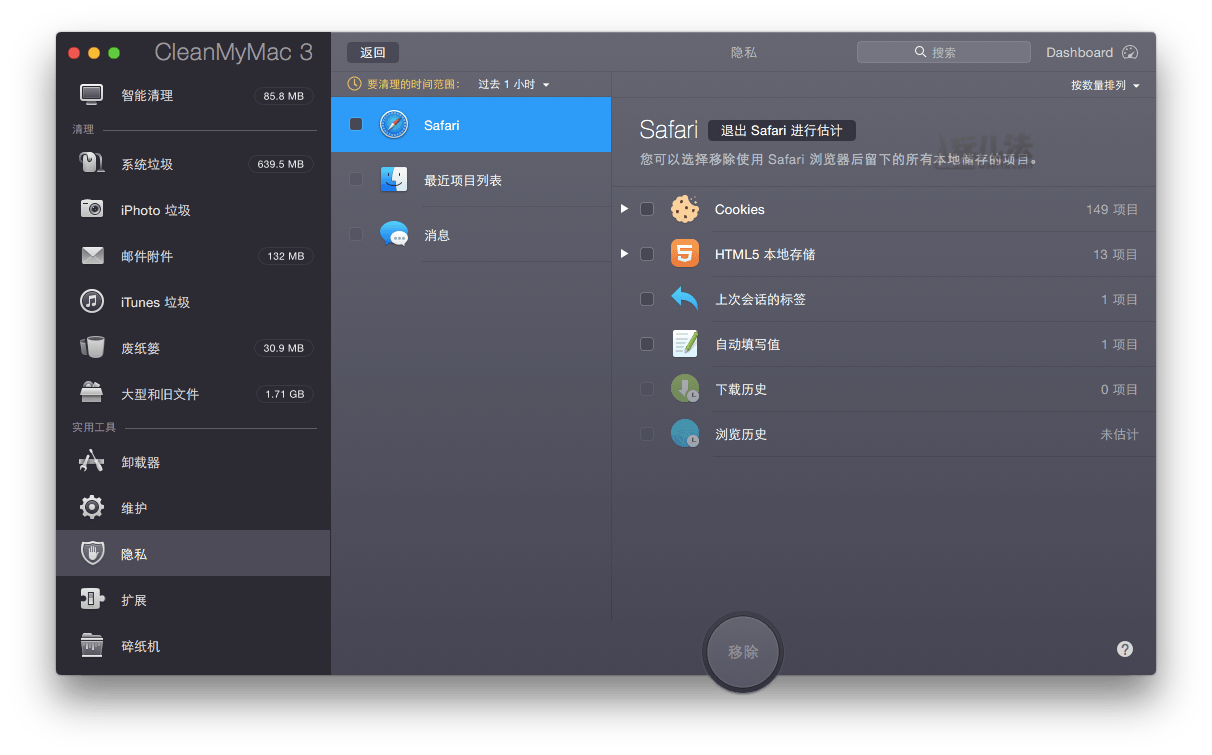1212x755 pixels.
Task: Click the 维护 gear icon
Action: [x=92, y=507]
